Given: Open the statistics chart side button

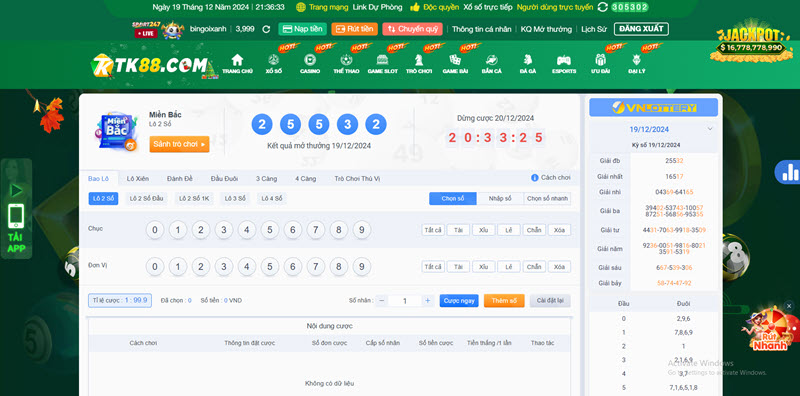Looking at the screenshot, I should (x=789, y=171).
